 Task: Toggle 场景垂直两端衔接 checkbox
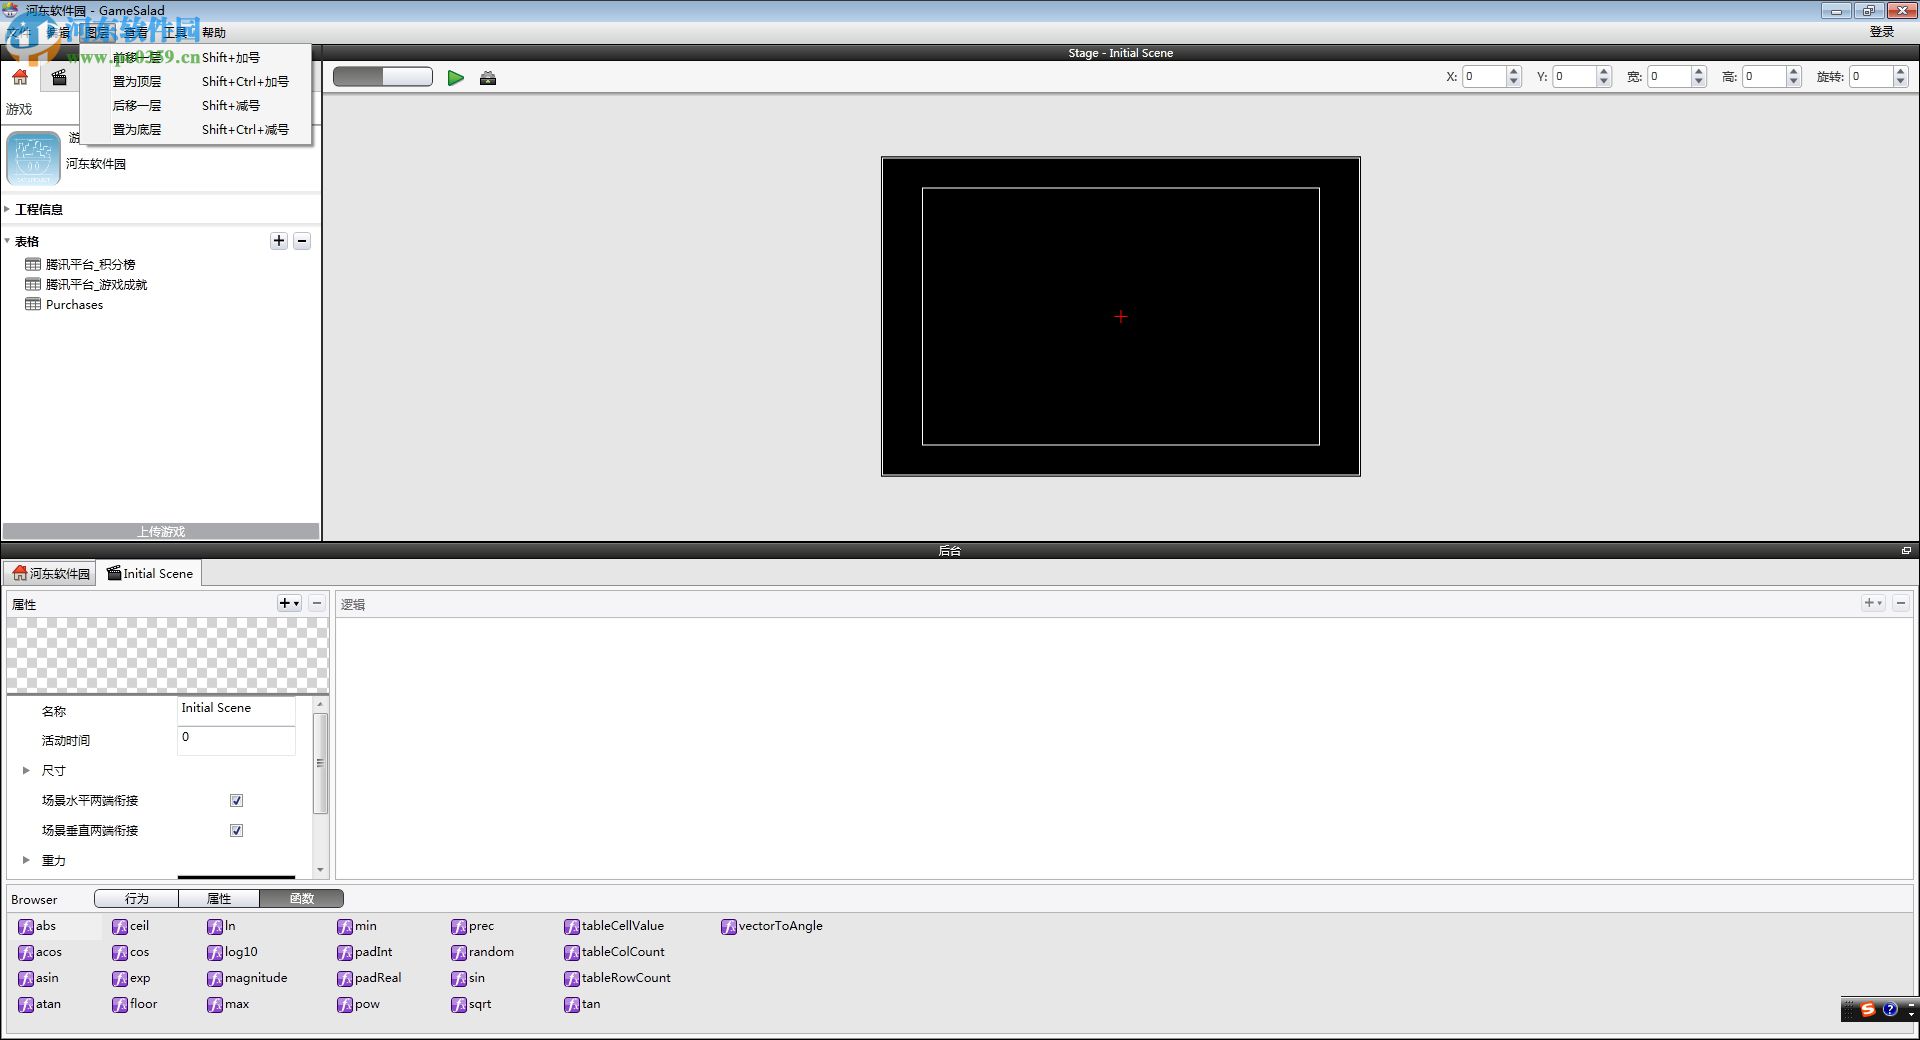(237, 830)
